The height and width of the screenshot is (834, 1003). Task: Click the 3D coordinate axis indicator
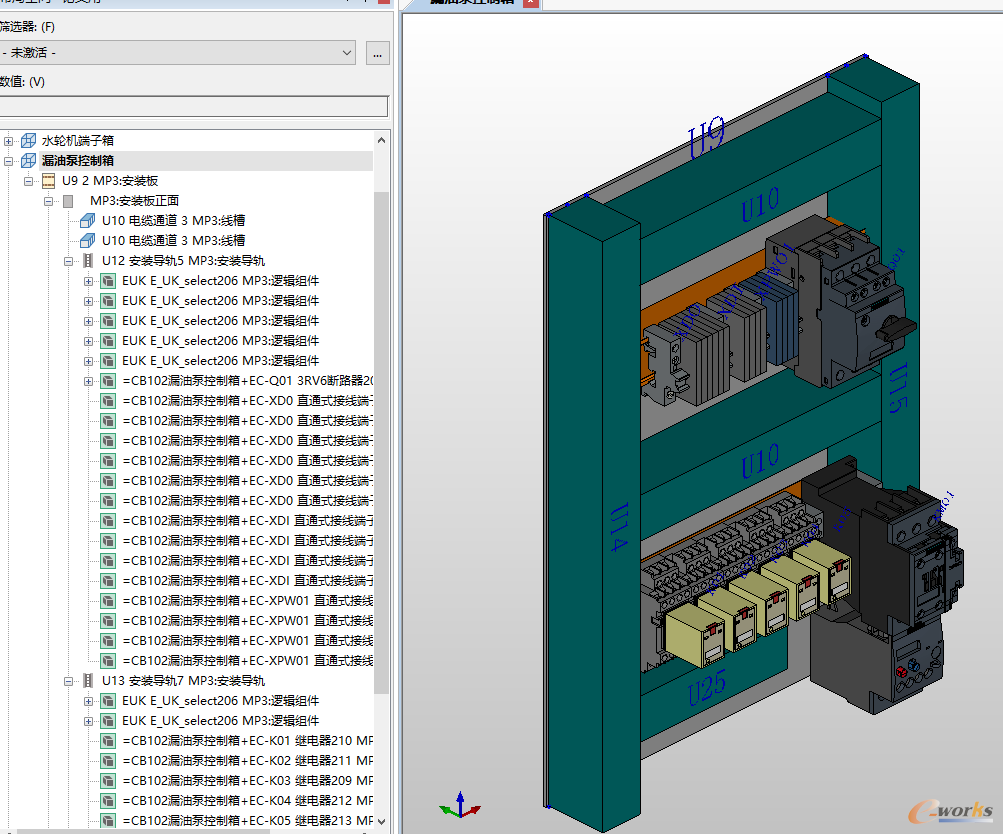[460, 806]
